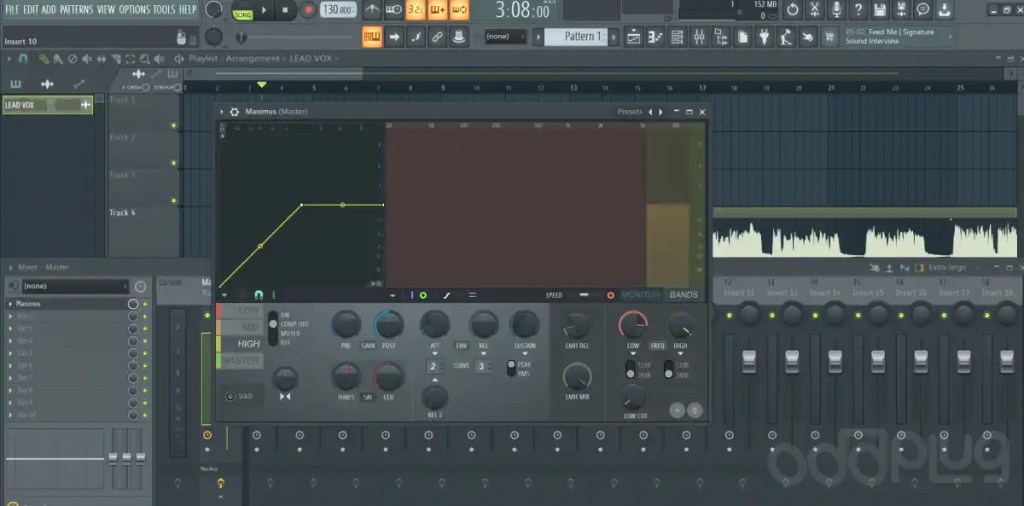
Task: Select the LOW band tab
Action: click(x=240, y=311)
